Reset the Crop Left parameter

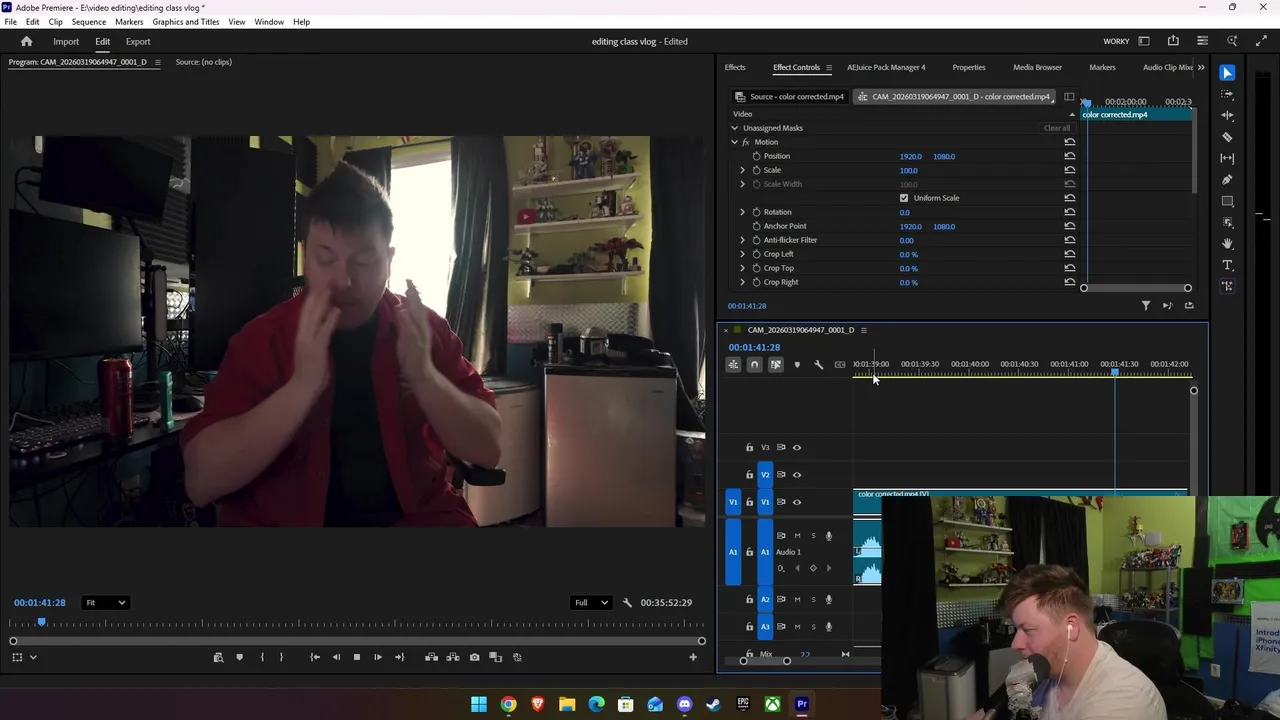[x=1069, y=254]
